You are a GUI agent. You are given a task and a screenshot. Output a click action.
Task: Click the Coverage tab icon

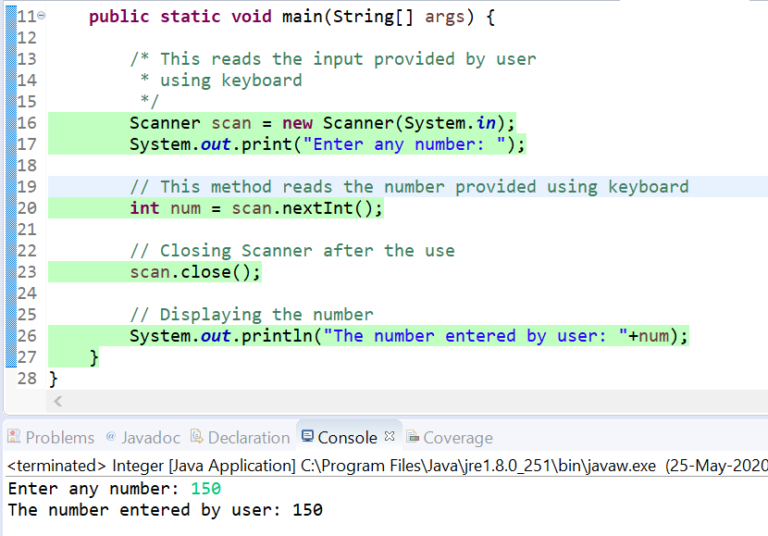[413, 436]
